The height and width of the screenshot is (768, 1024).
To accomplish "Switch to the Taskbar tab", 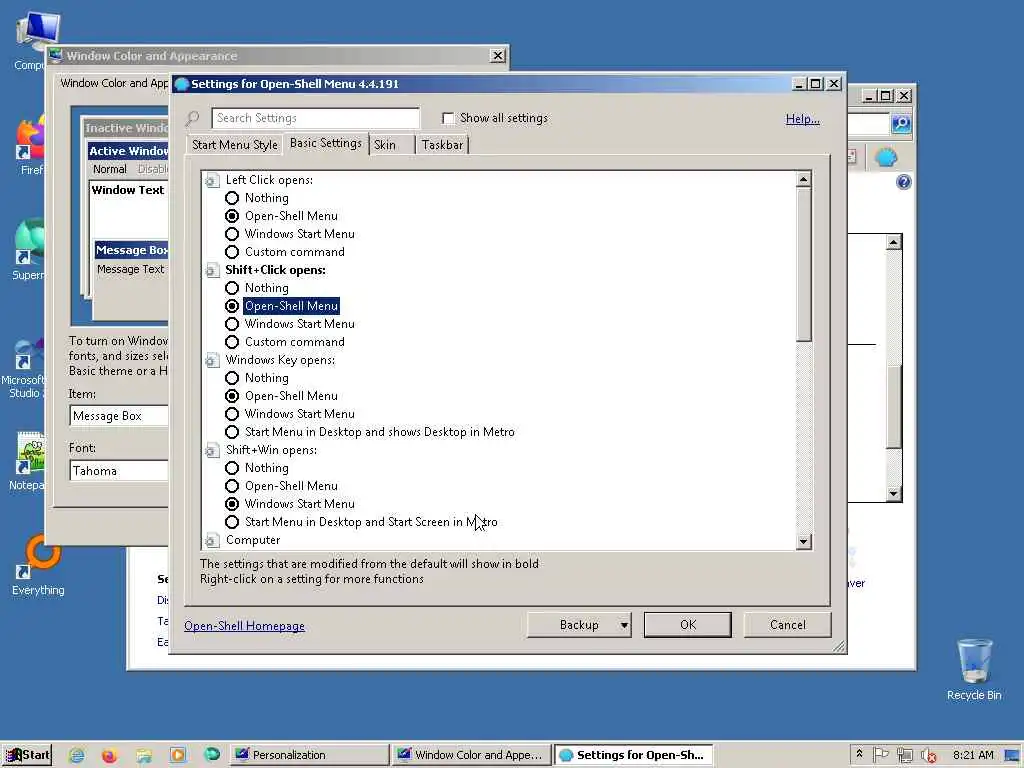I will click(x=442, y=145).
